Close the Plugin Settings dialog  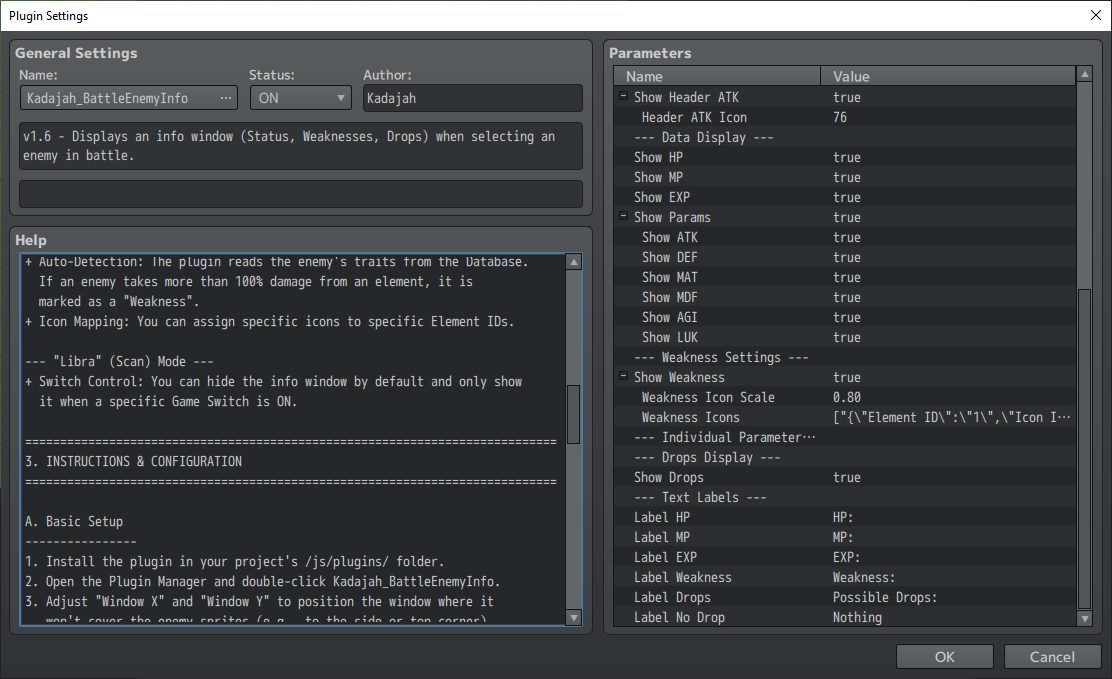(x=1095, y=16)
